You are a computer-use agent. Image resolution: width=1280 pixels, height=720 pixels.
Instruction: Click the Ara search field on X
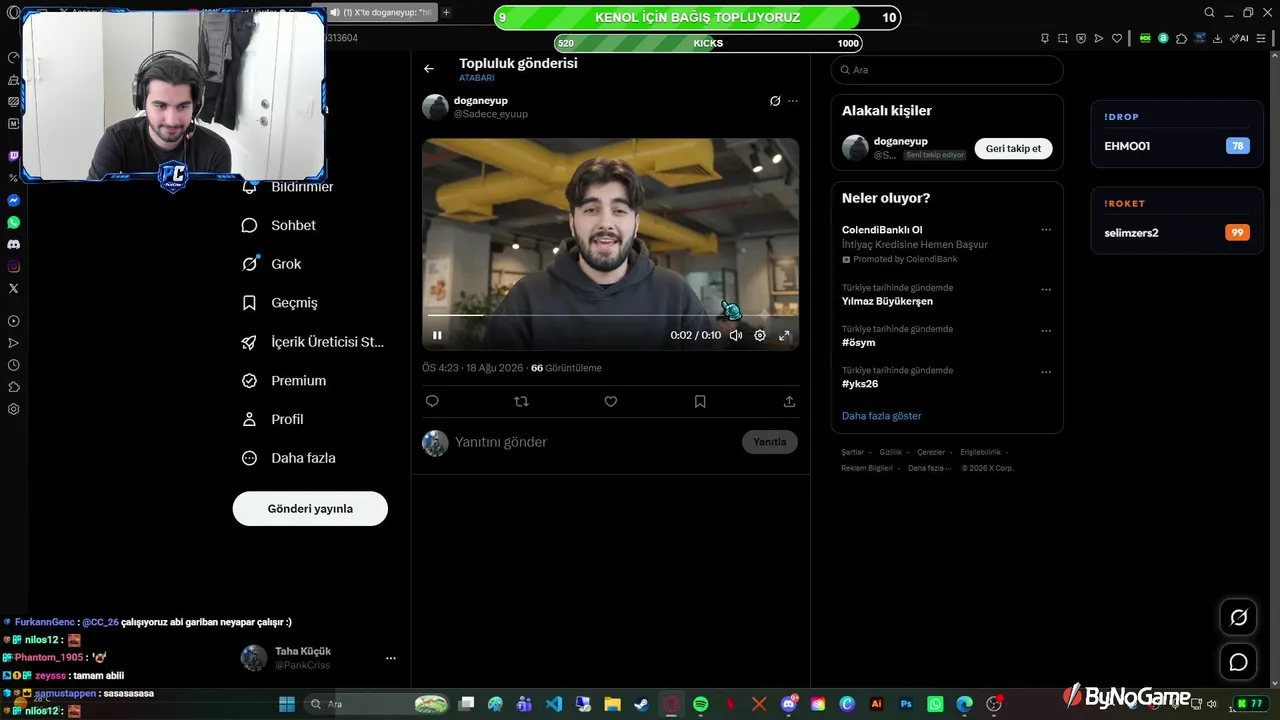click(947, 70)
